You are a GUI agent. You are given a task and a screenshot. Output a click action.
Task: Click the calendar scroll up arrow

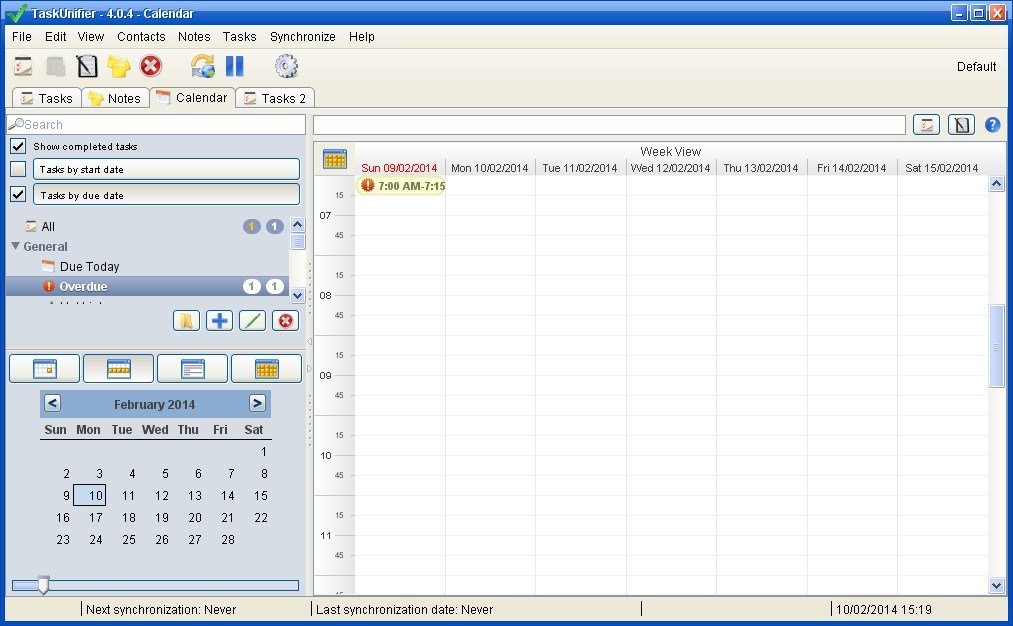coord(996,184)
